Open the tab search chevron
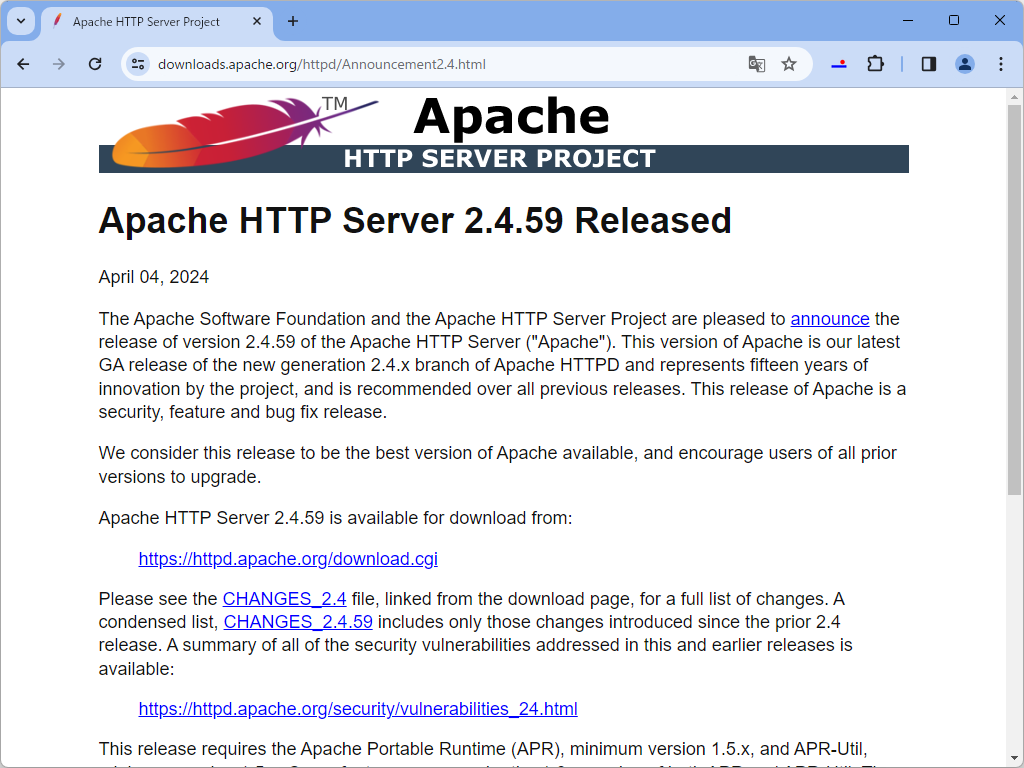This screenshot has height=768, width=1024. coord(20,21)
